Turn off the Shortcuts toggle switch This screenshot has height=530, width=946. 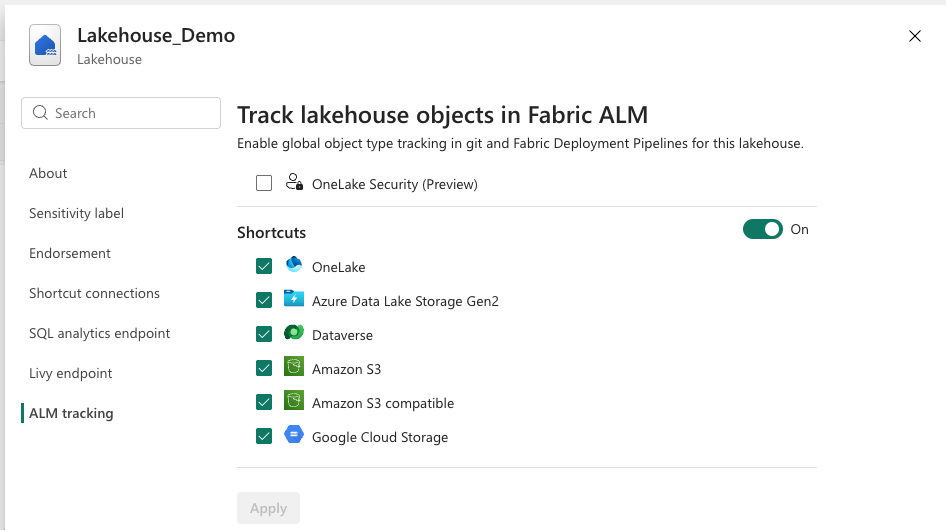click(x=762, y=230)
